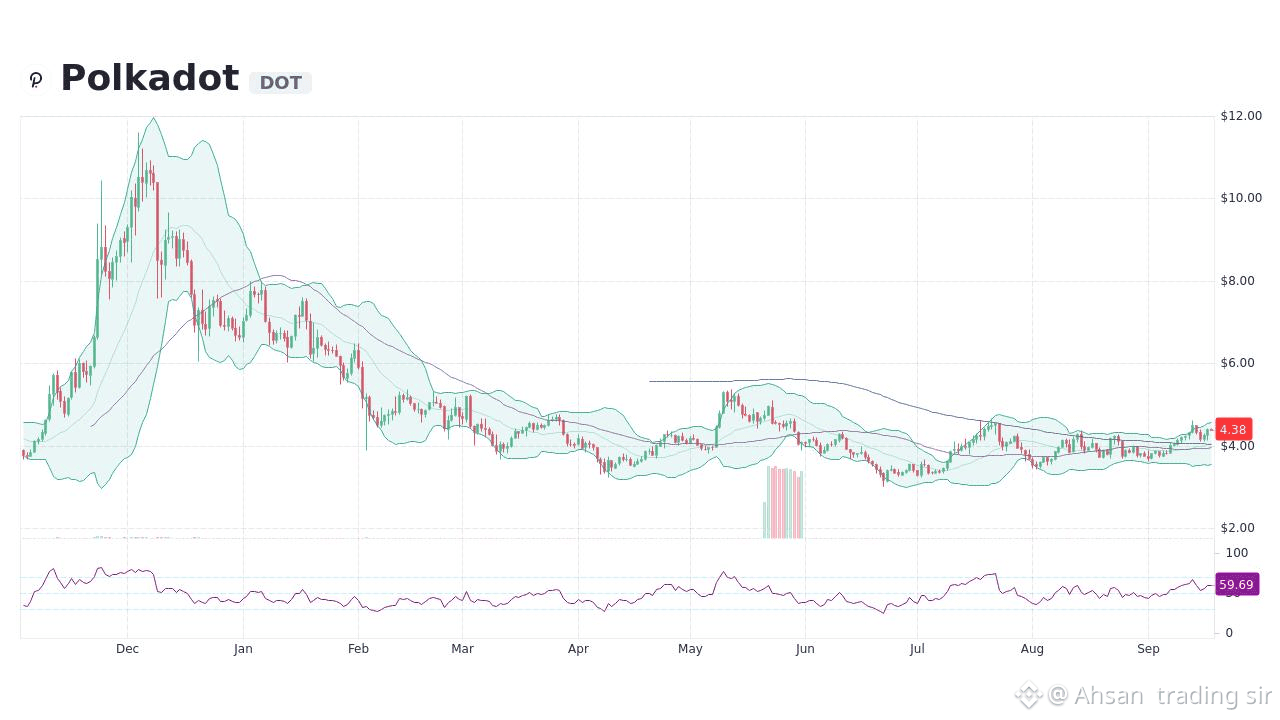Image resolution: width=1280 pixels, height=720 pixels.
Task: Click the $10.00 price axis label
Action: [x=1241, y=198]
